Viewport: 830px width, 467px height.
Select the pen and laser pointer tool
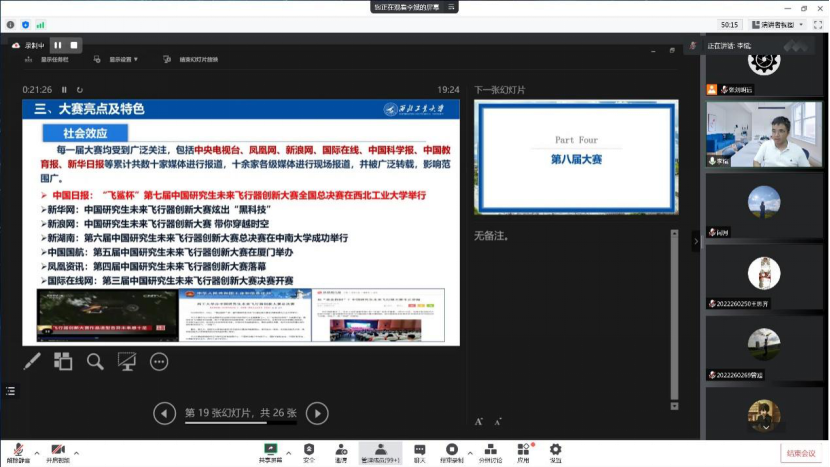[32, 362]
